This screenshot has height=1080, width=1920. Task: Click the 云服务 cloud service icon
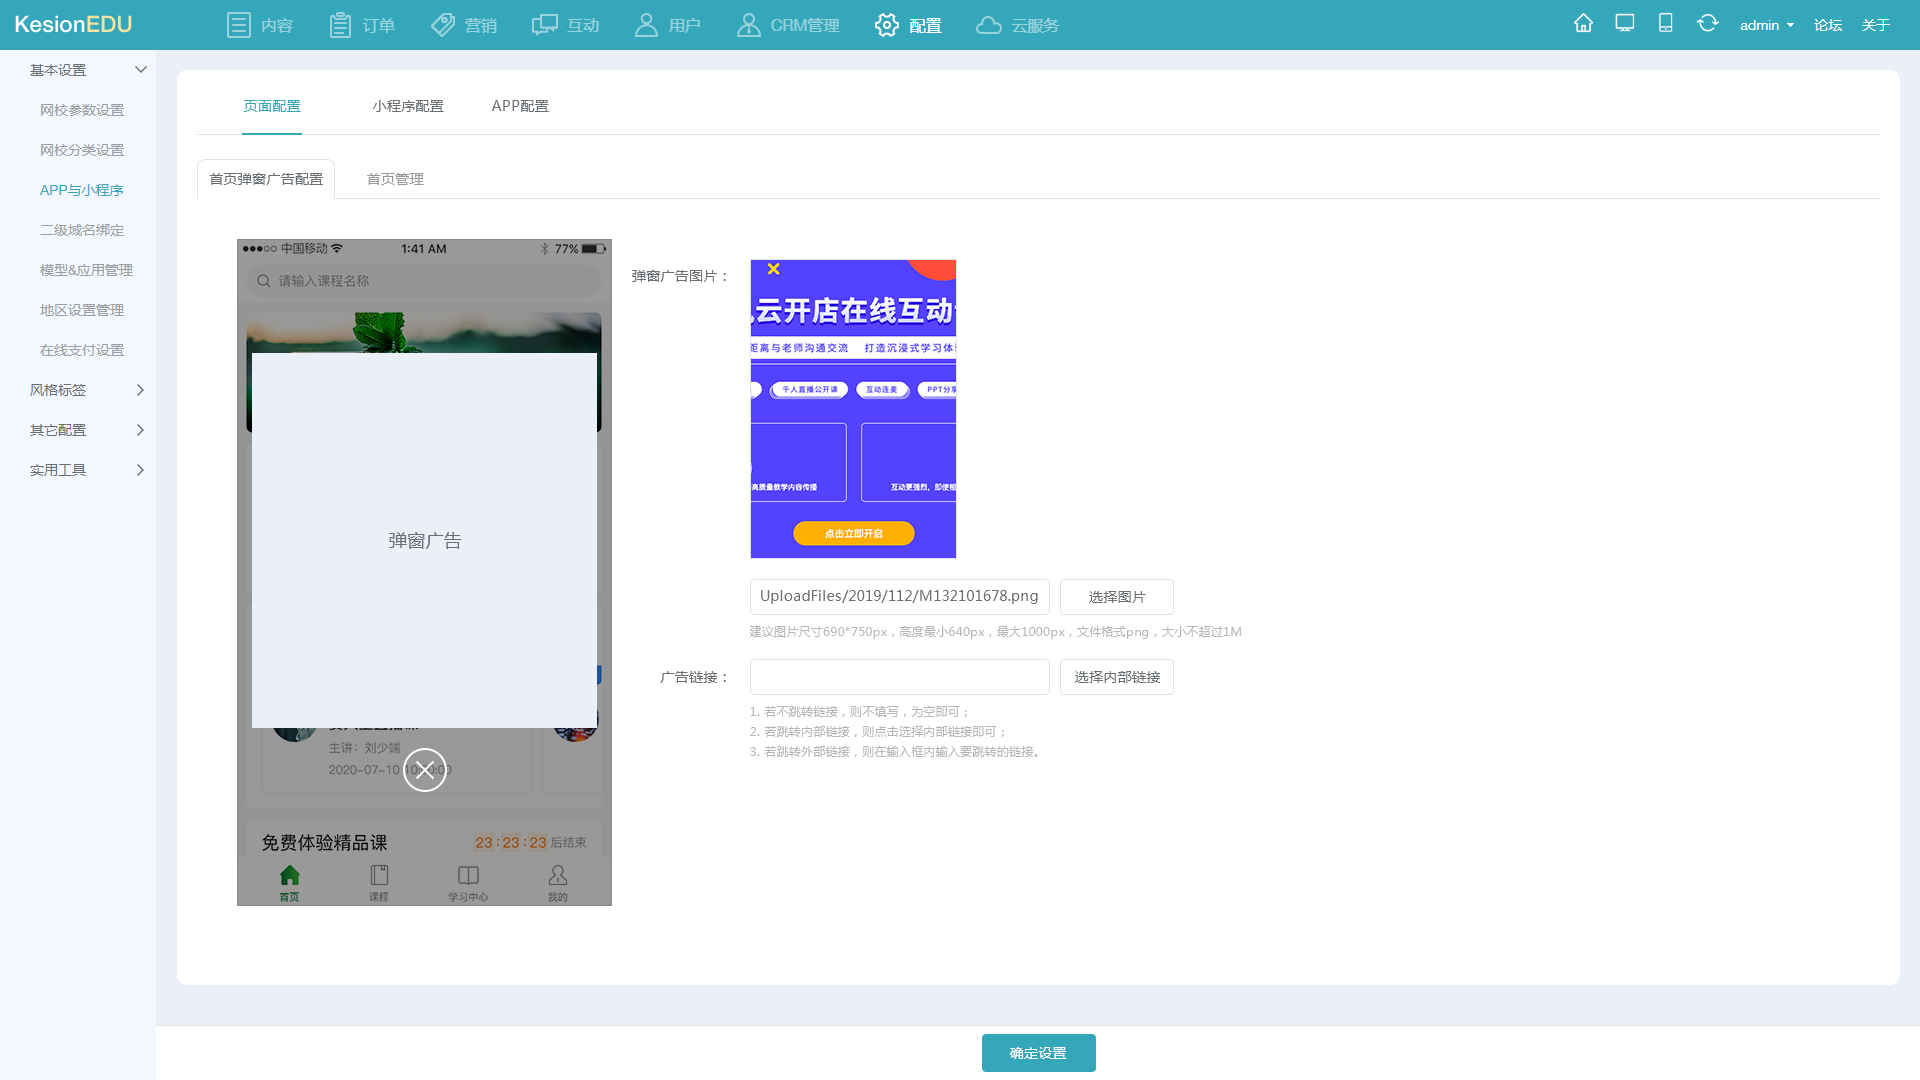click(x=990, y=24)
